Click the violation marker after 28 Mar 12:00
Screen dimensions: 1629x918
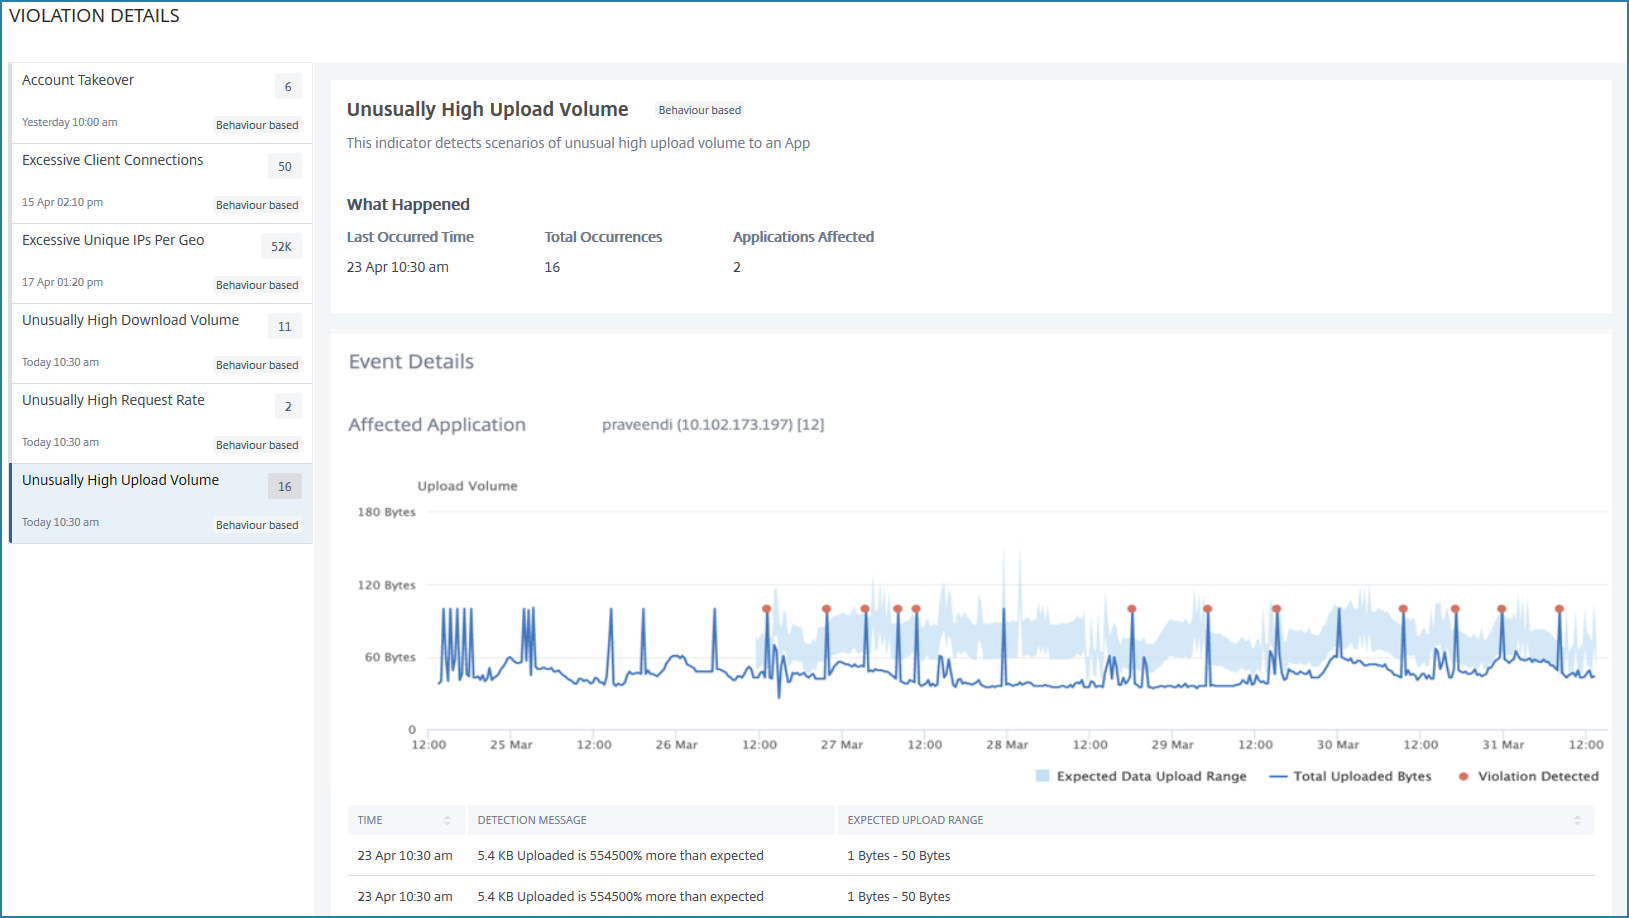point(1132,609)
